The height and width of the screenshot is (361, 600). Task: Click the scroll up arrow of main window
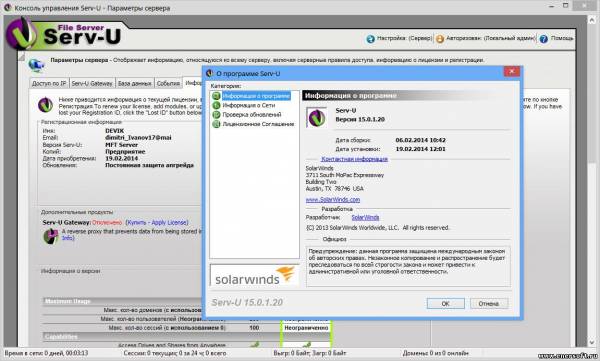[592, 20]
